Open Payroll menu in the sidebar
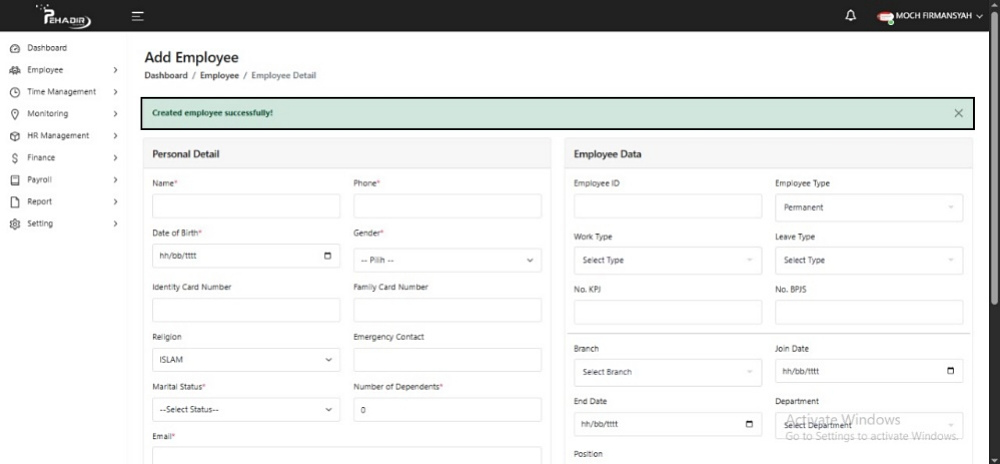 click(x=39, y=180)
